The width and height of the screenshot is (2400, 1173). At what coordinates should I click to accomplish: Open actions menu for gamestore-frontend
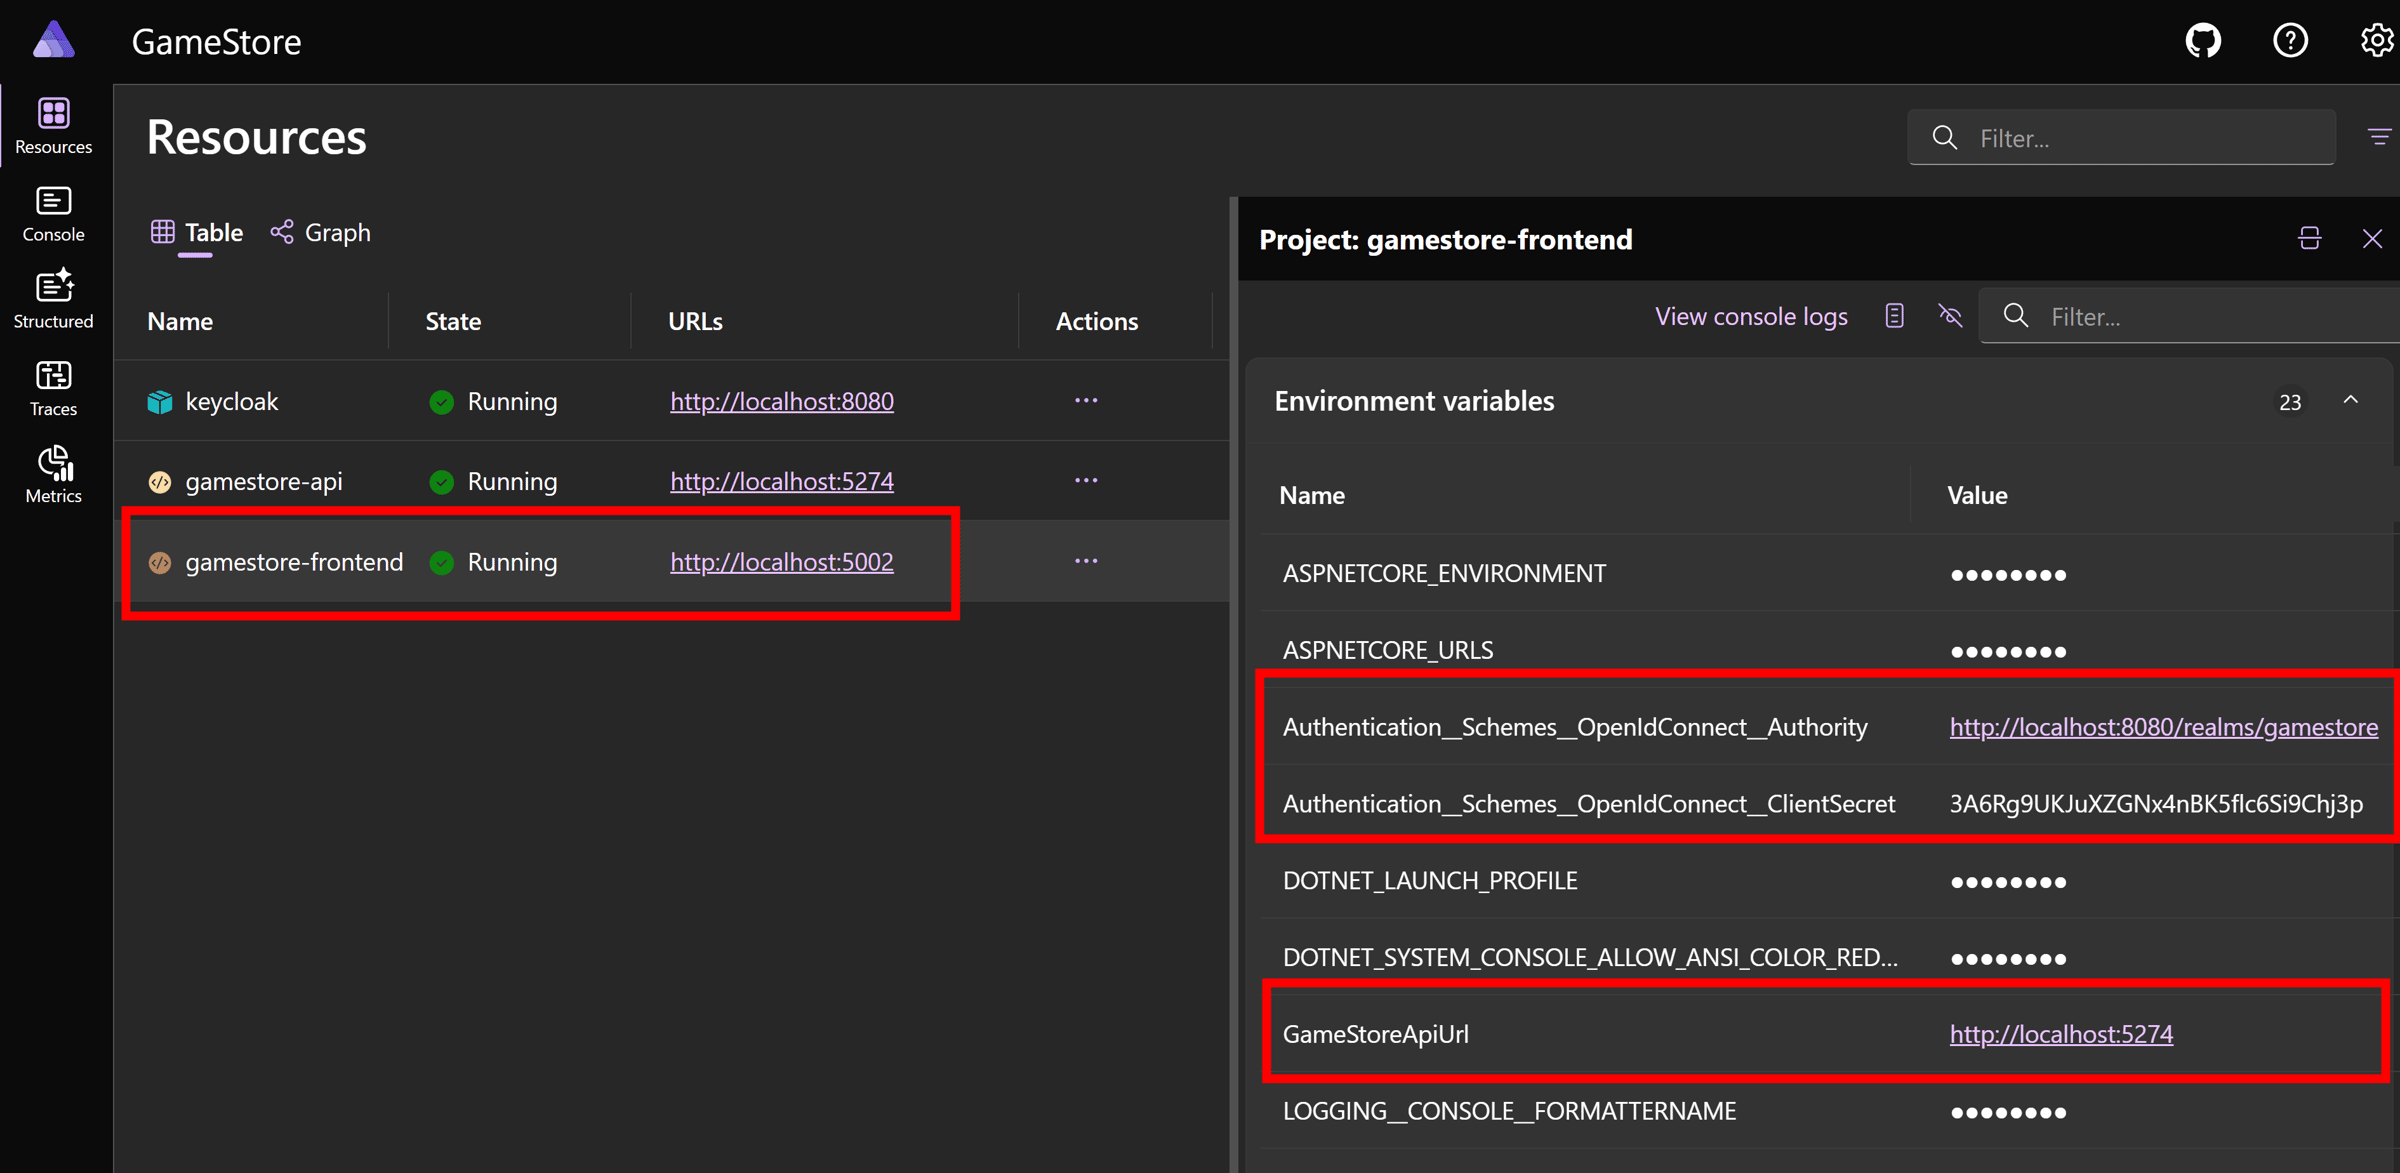[1086, 562]
